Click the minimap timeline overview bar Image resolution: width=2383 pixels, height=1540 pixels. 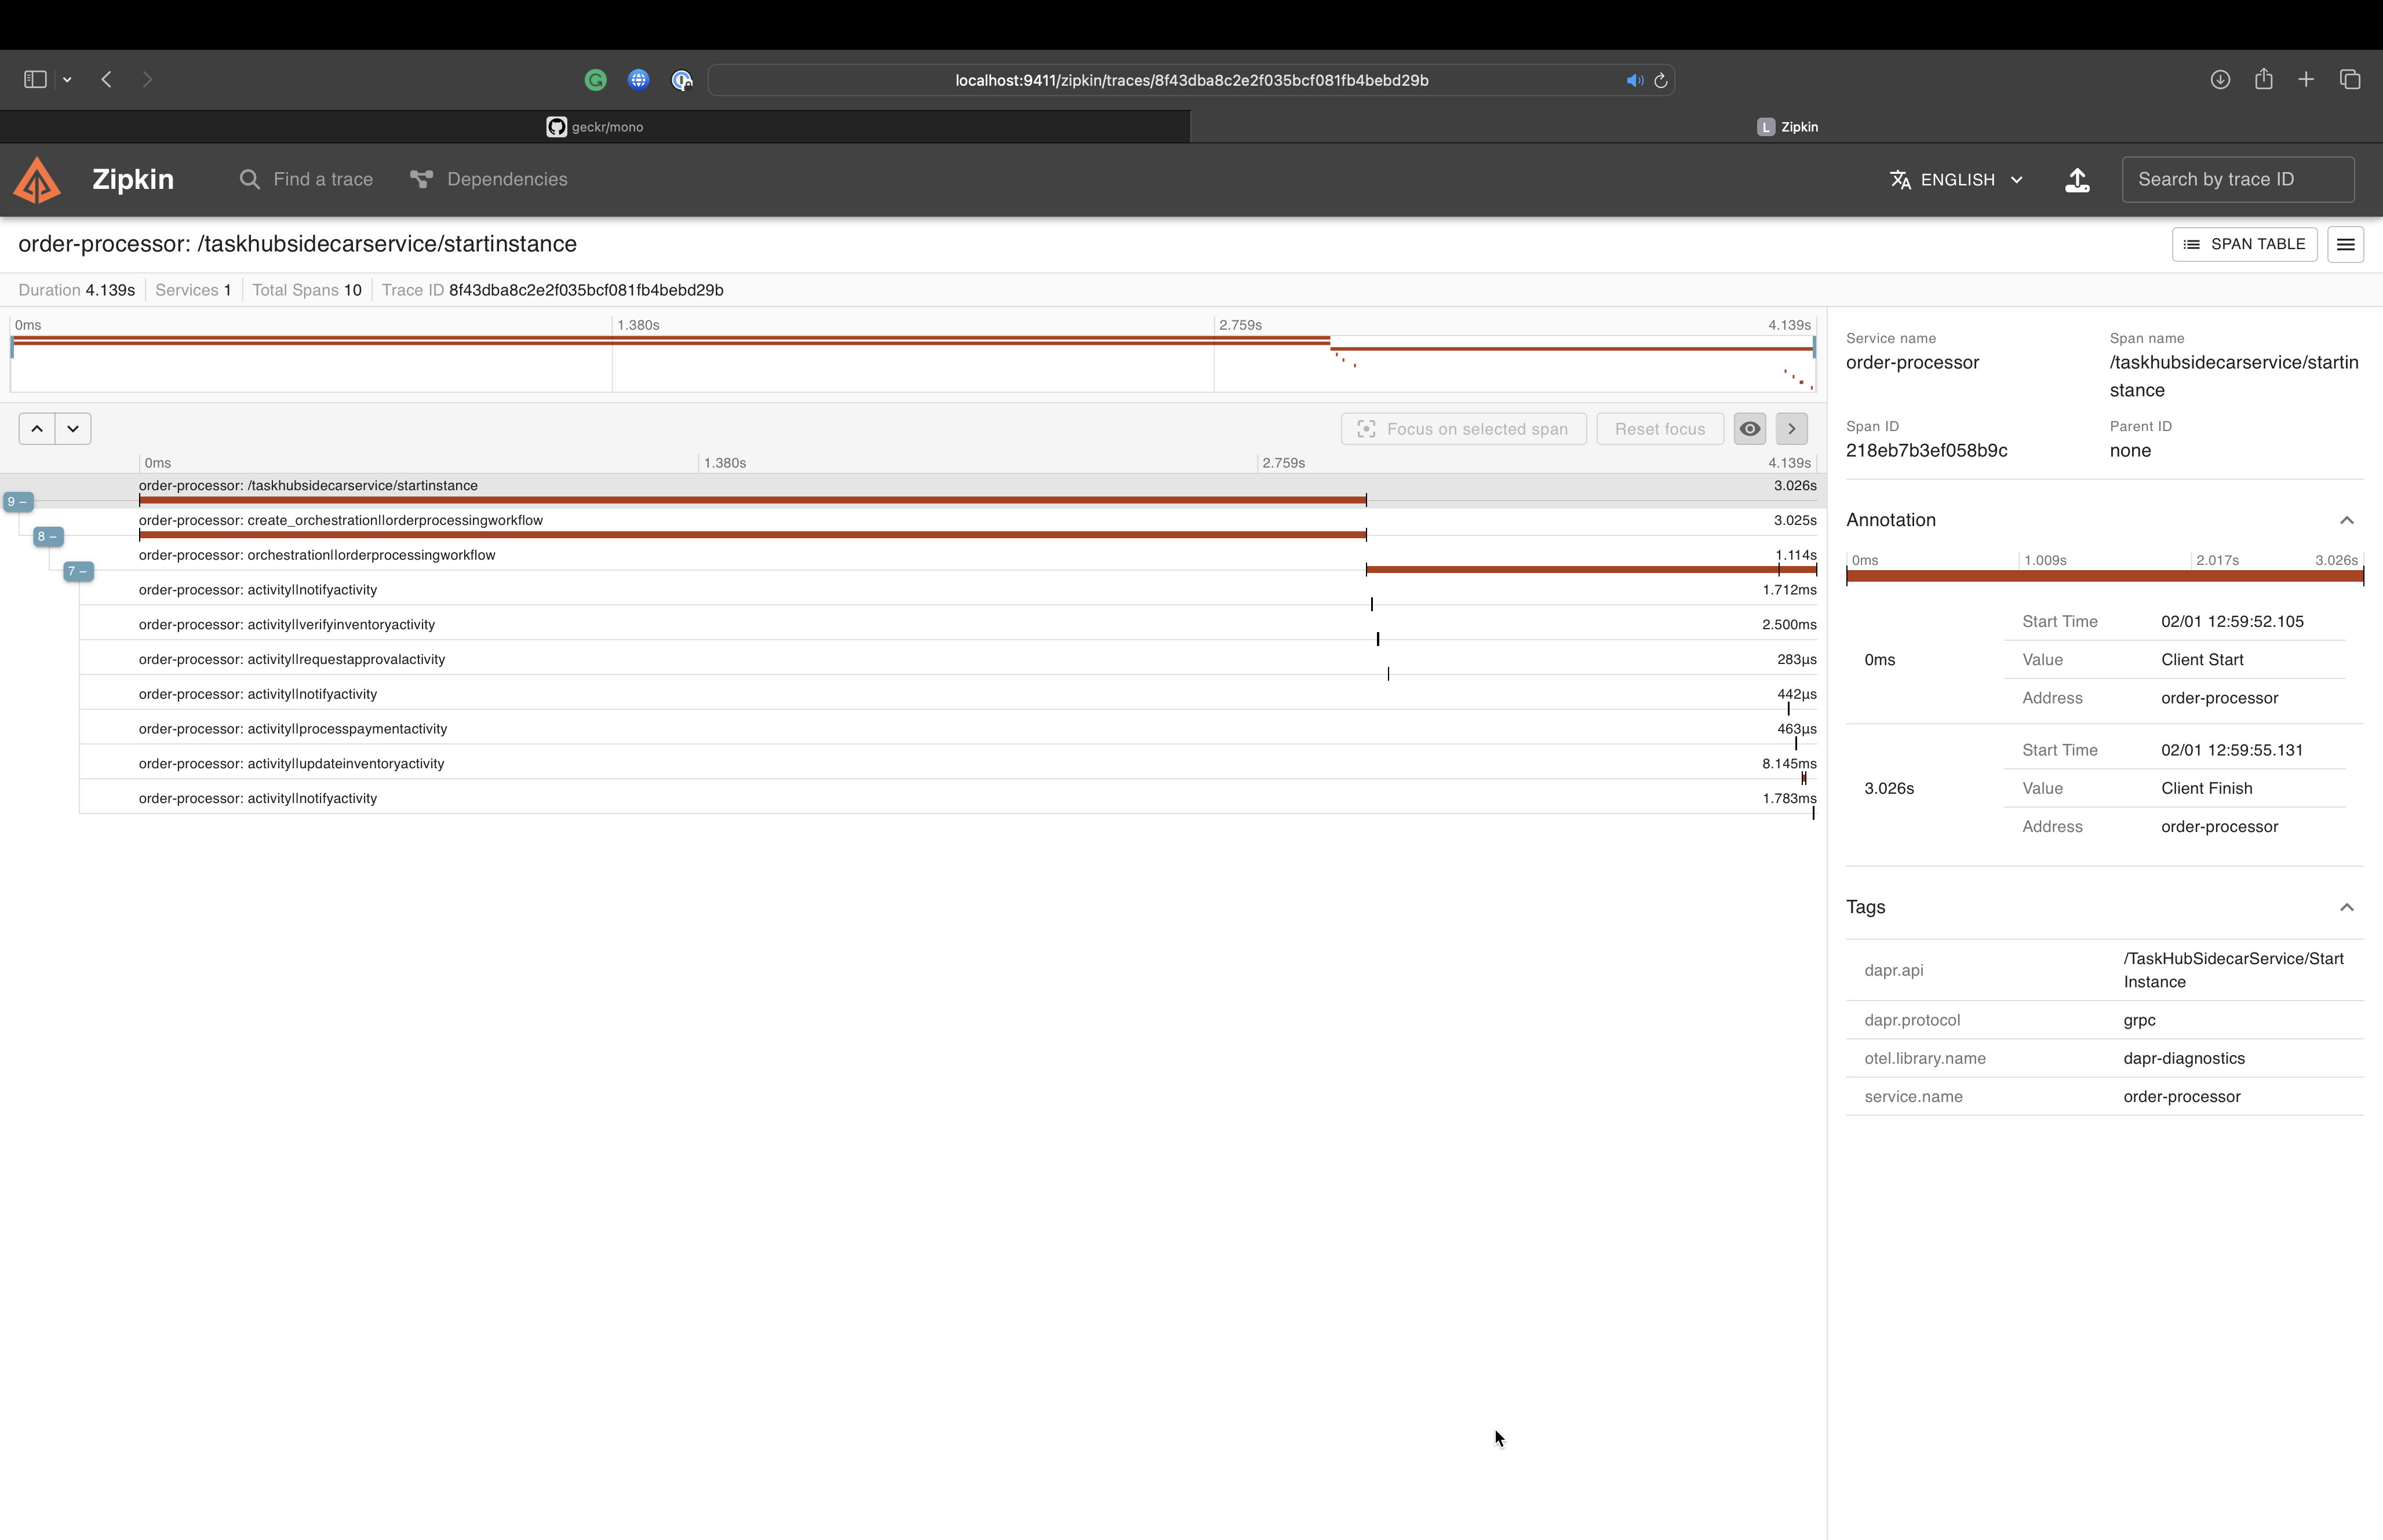click(x=913, y=363)
